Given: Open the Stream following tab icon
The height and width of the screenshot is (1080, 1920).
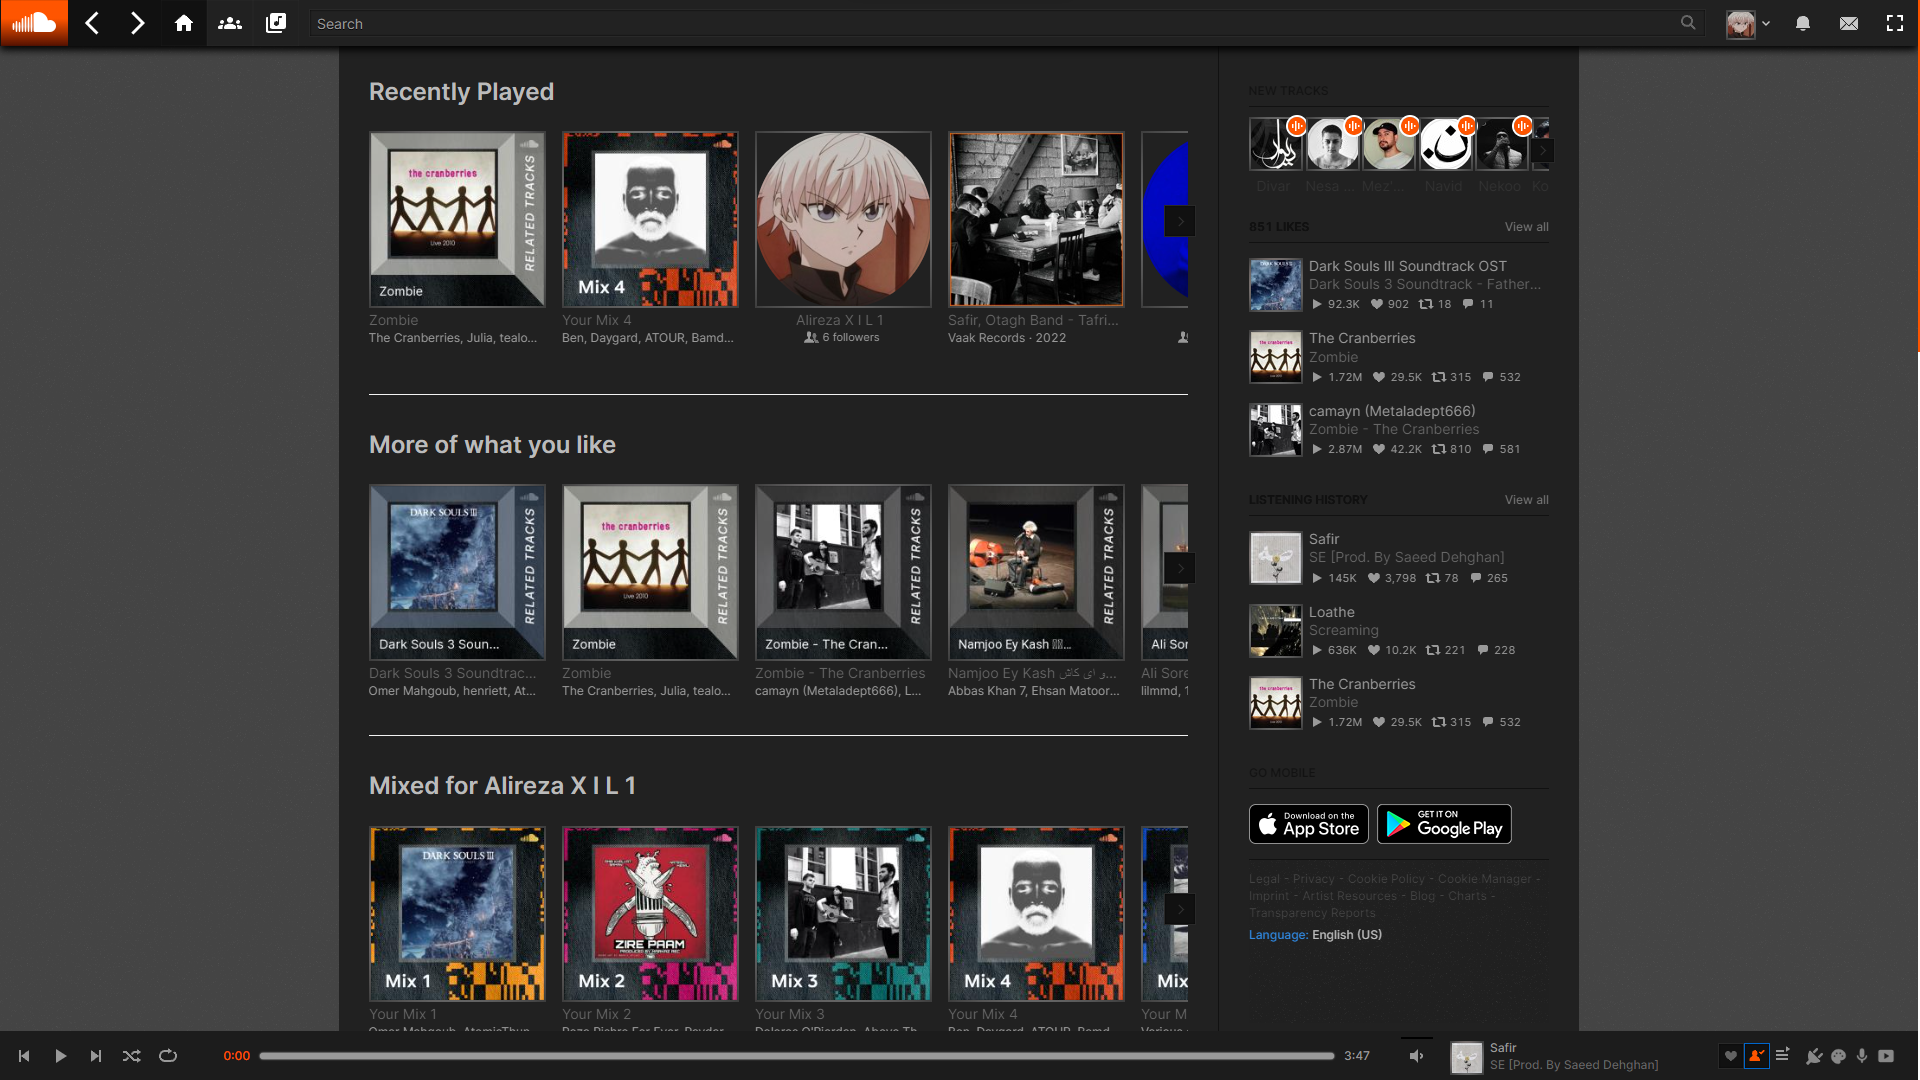Looking at the screenshot, I should tap(230, 23).
